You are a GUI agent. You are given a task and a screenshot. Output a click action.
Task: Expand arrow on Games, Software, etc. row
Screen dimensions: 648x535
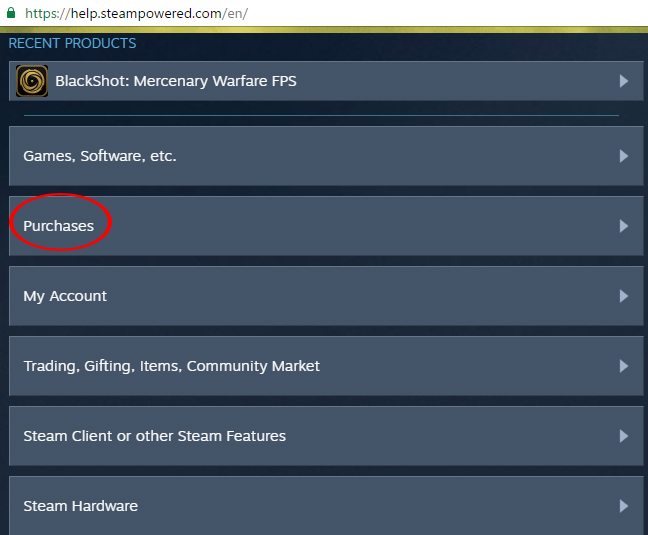tap(623, 156)
